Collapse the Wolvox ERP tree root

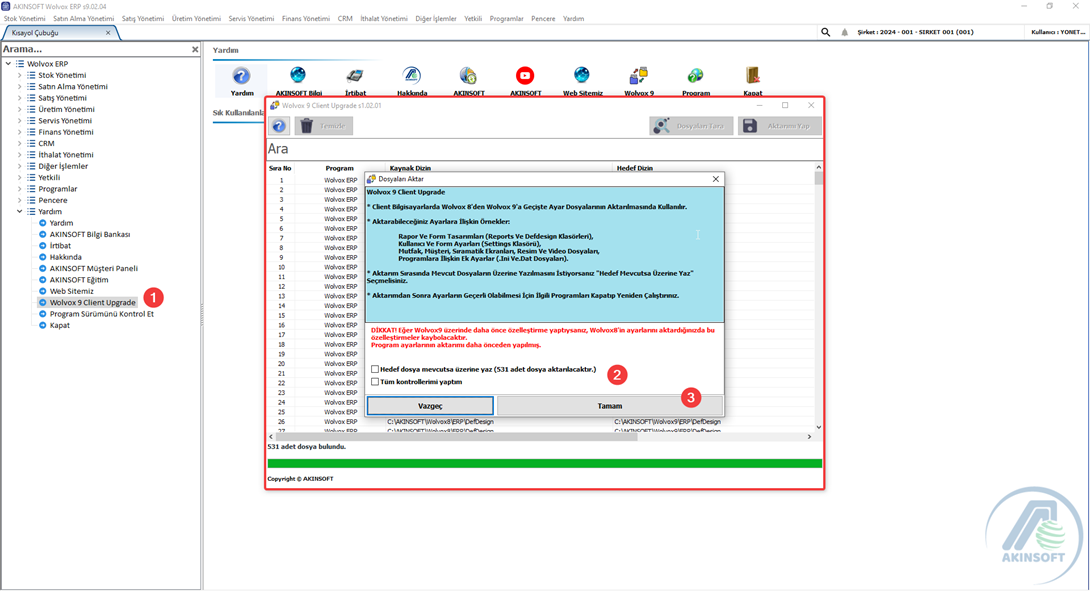pos(8,63)
